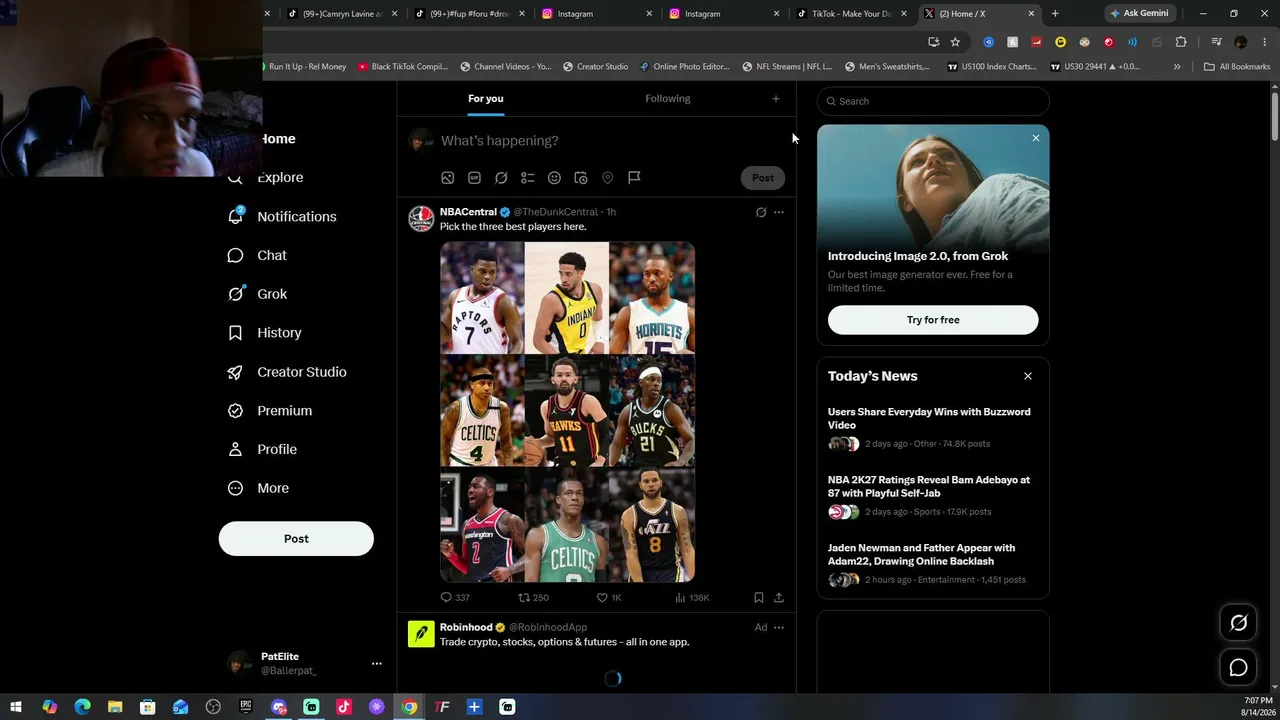The width and height of the screenshot is (1280, 720).
Task: Open the floating Grok button
Action: coord(1238,623)
